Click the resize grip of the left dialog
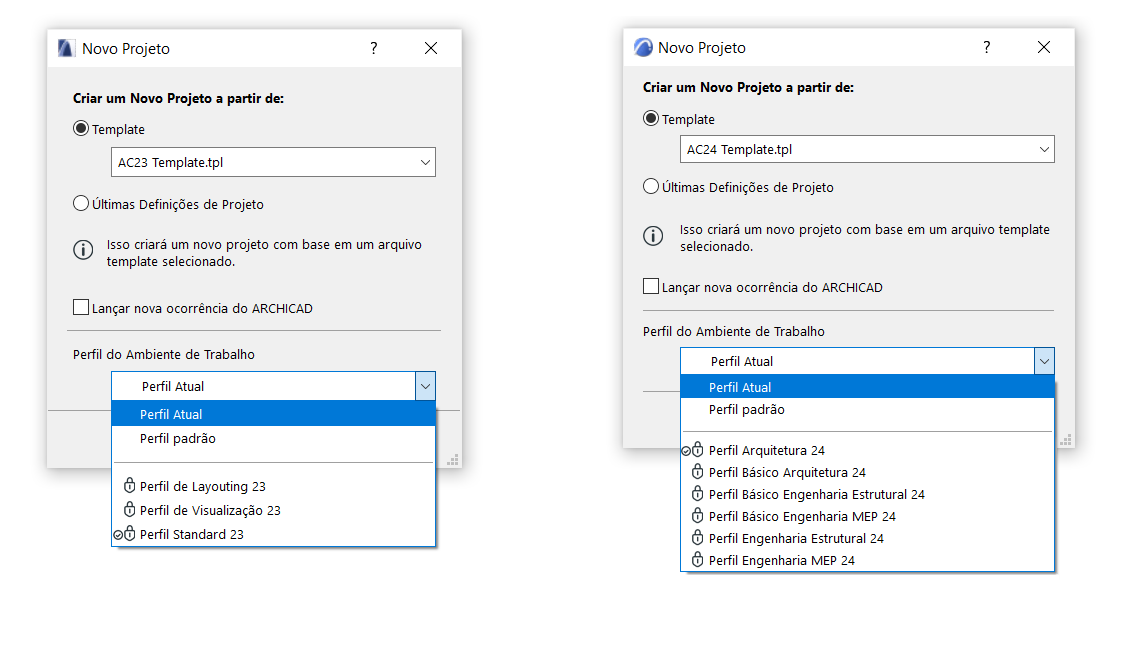Screen dimensions: 1125x659 (x=453, y=460)
